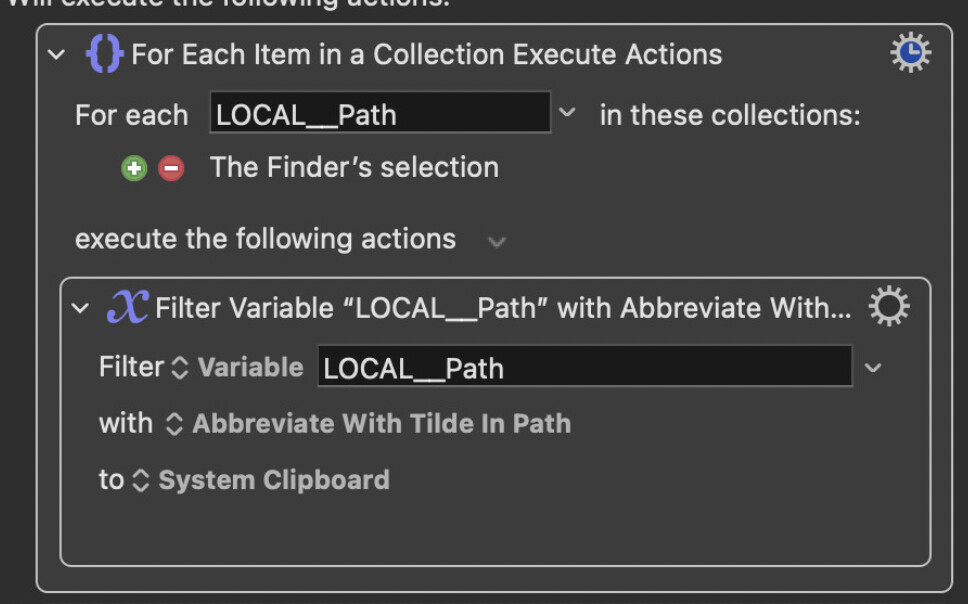Click the Filter Variable action's X icon
Screen dimensions: 968x604
click(x=127, y=307)
